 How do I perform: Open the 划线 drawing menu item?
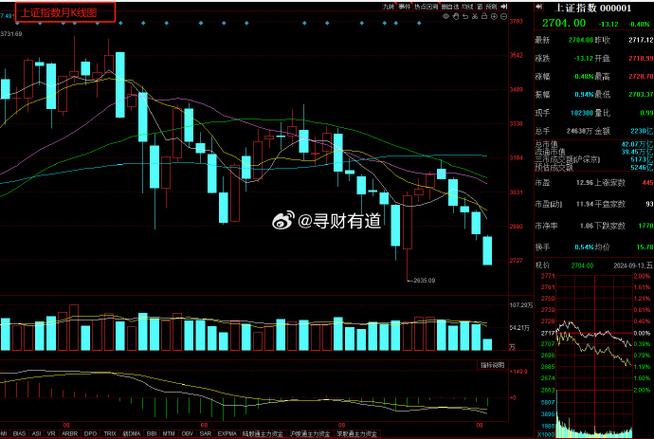coord(468,7)
